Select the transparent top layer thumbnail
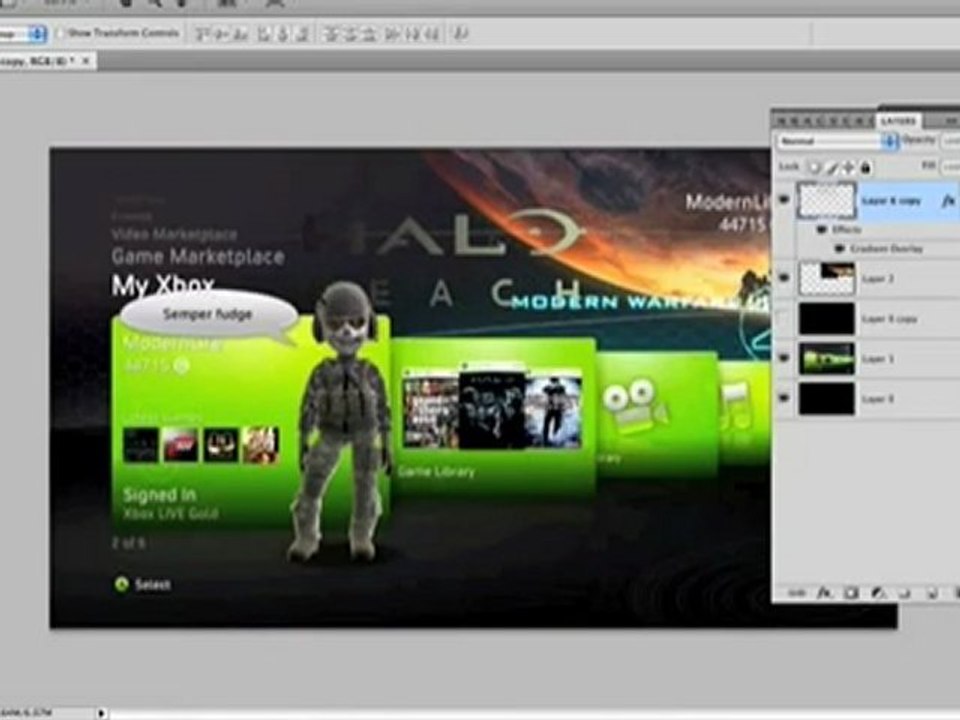 click(827, 200)
